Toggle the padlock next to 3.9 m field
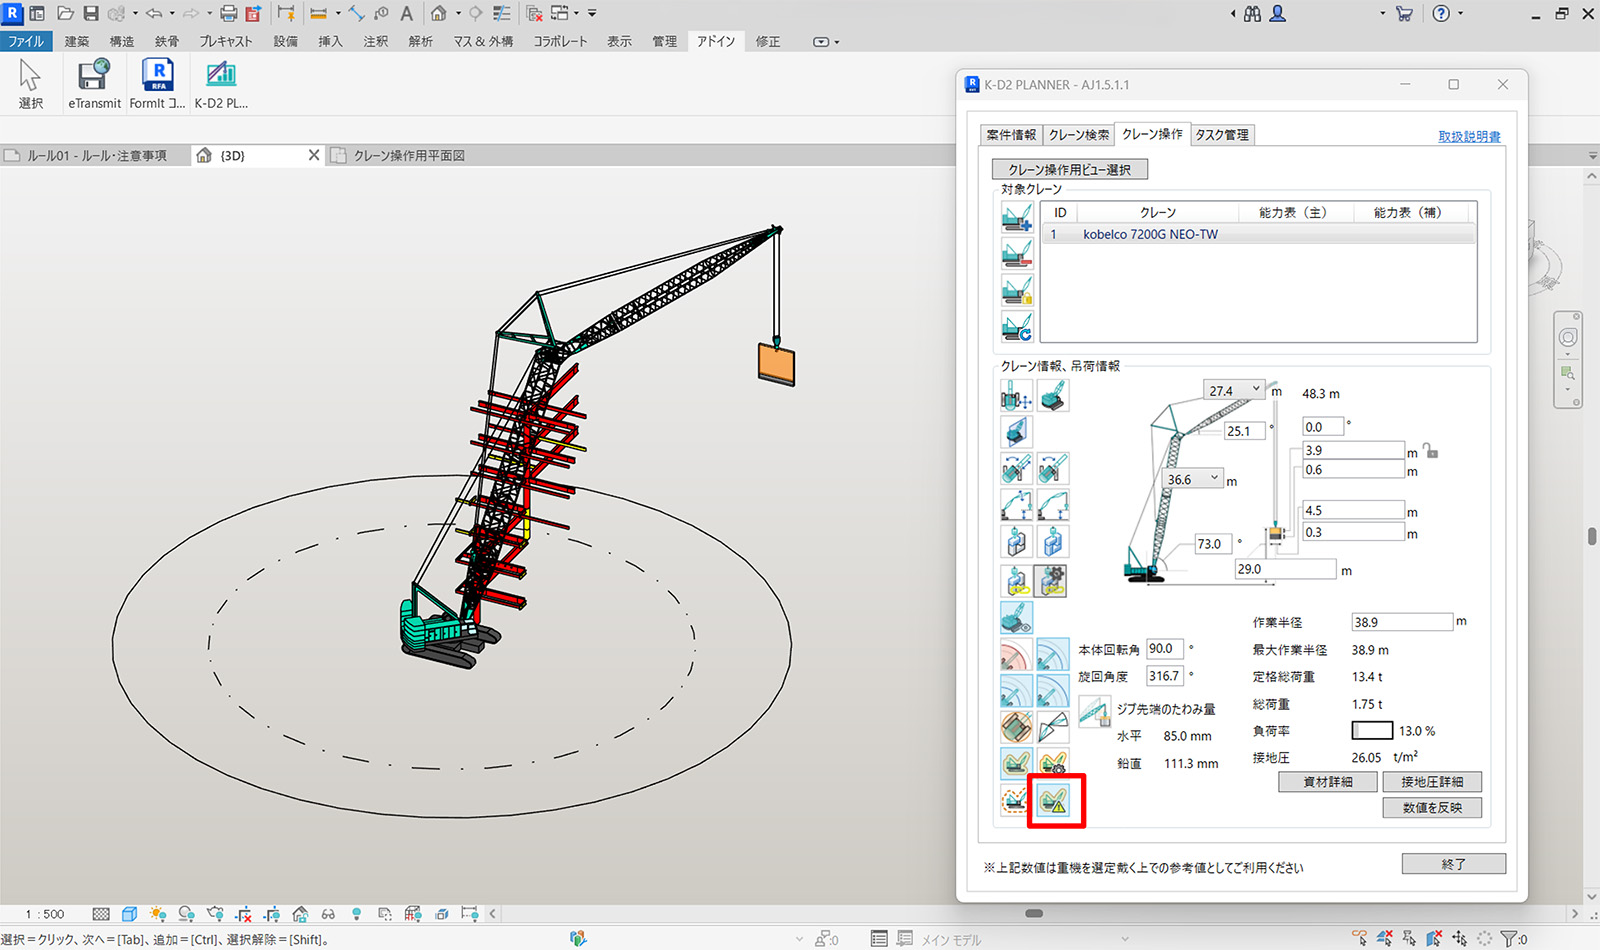 point(1431,452)
